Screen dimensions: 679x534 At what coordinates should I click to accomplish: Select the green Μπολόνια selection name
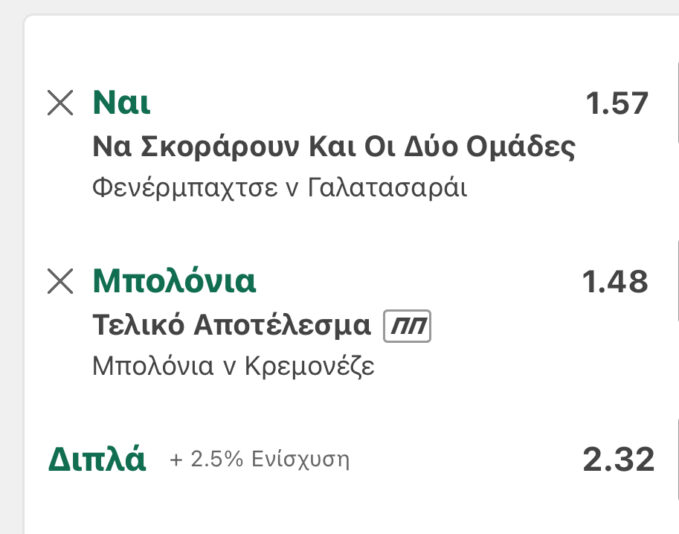coord(174,282)
